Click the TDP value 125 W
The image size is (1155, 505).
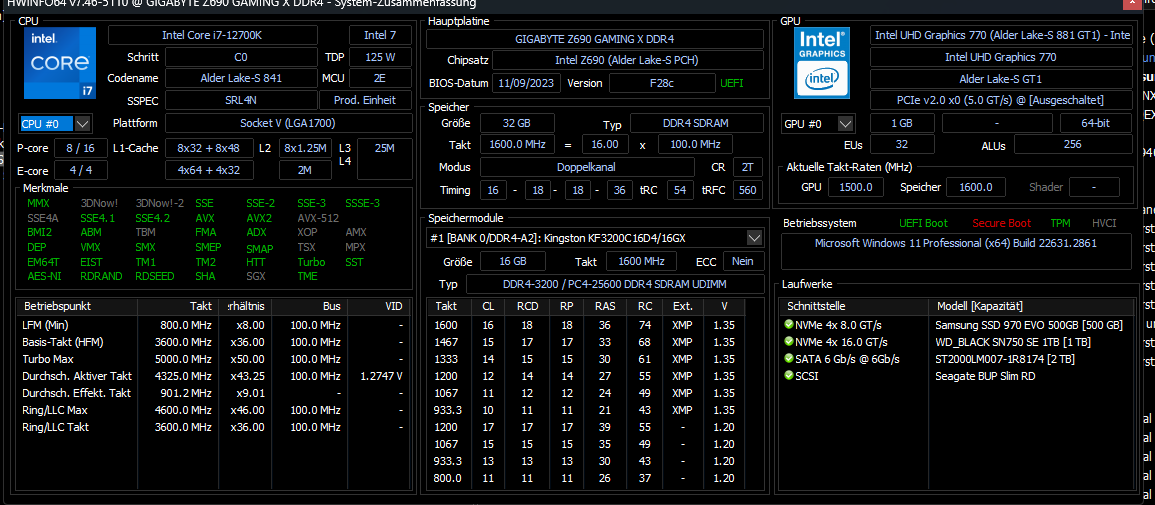click(x=379, y=57)
